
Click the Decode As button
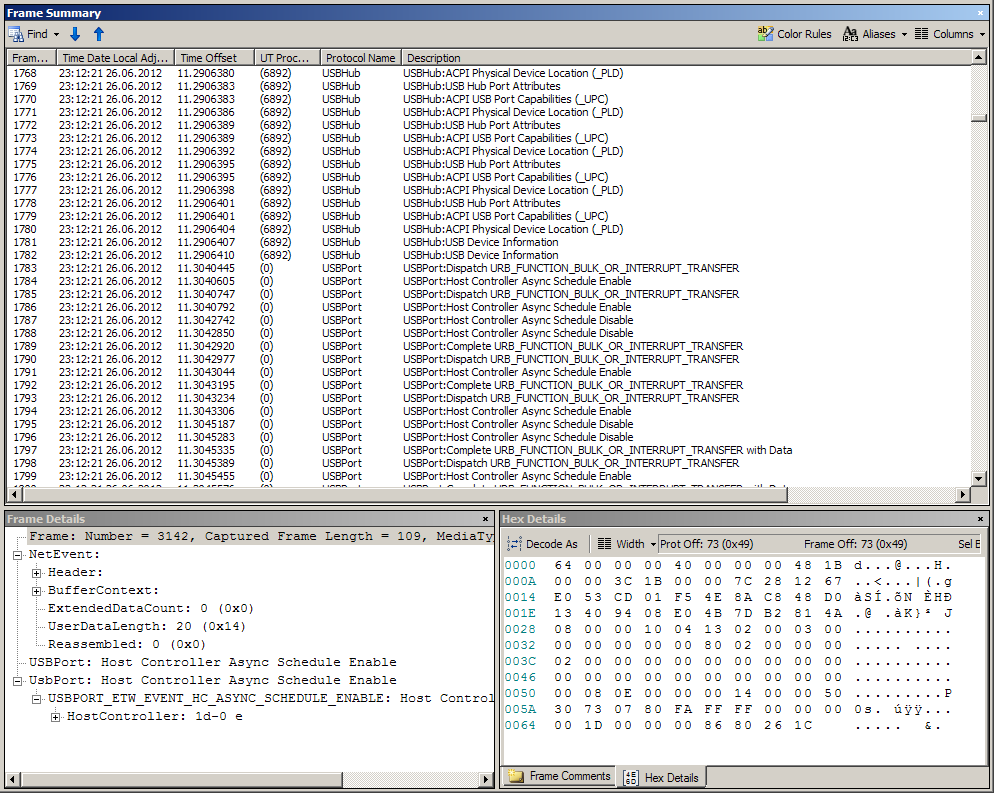click(543, 544)
